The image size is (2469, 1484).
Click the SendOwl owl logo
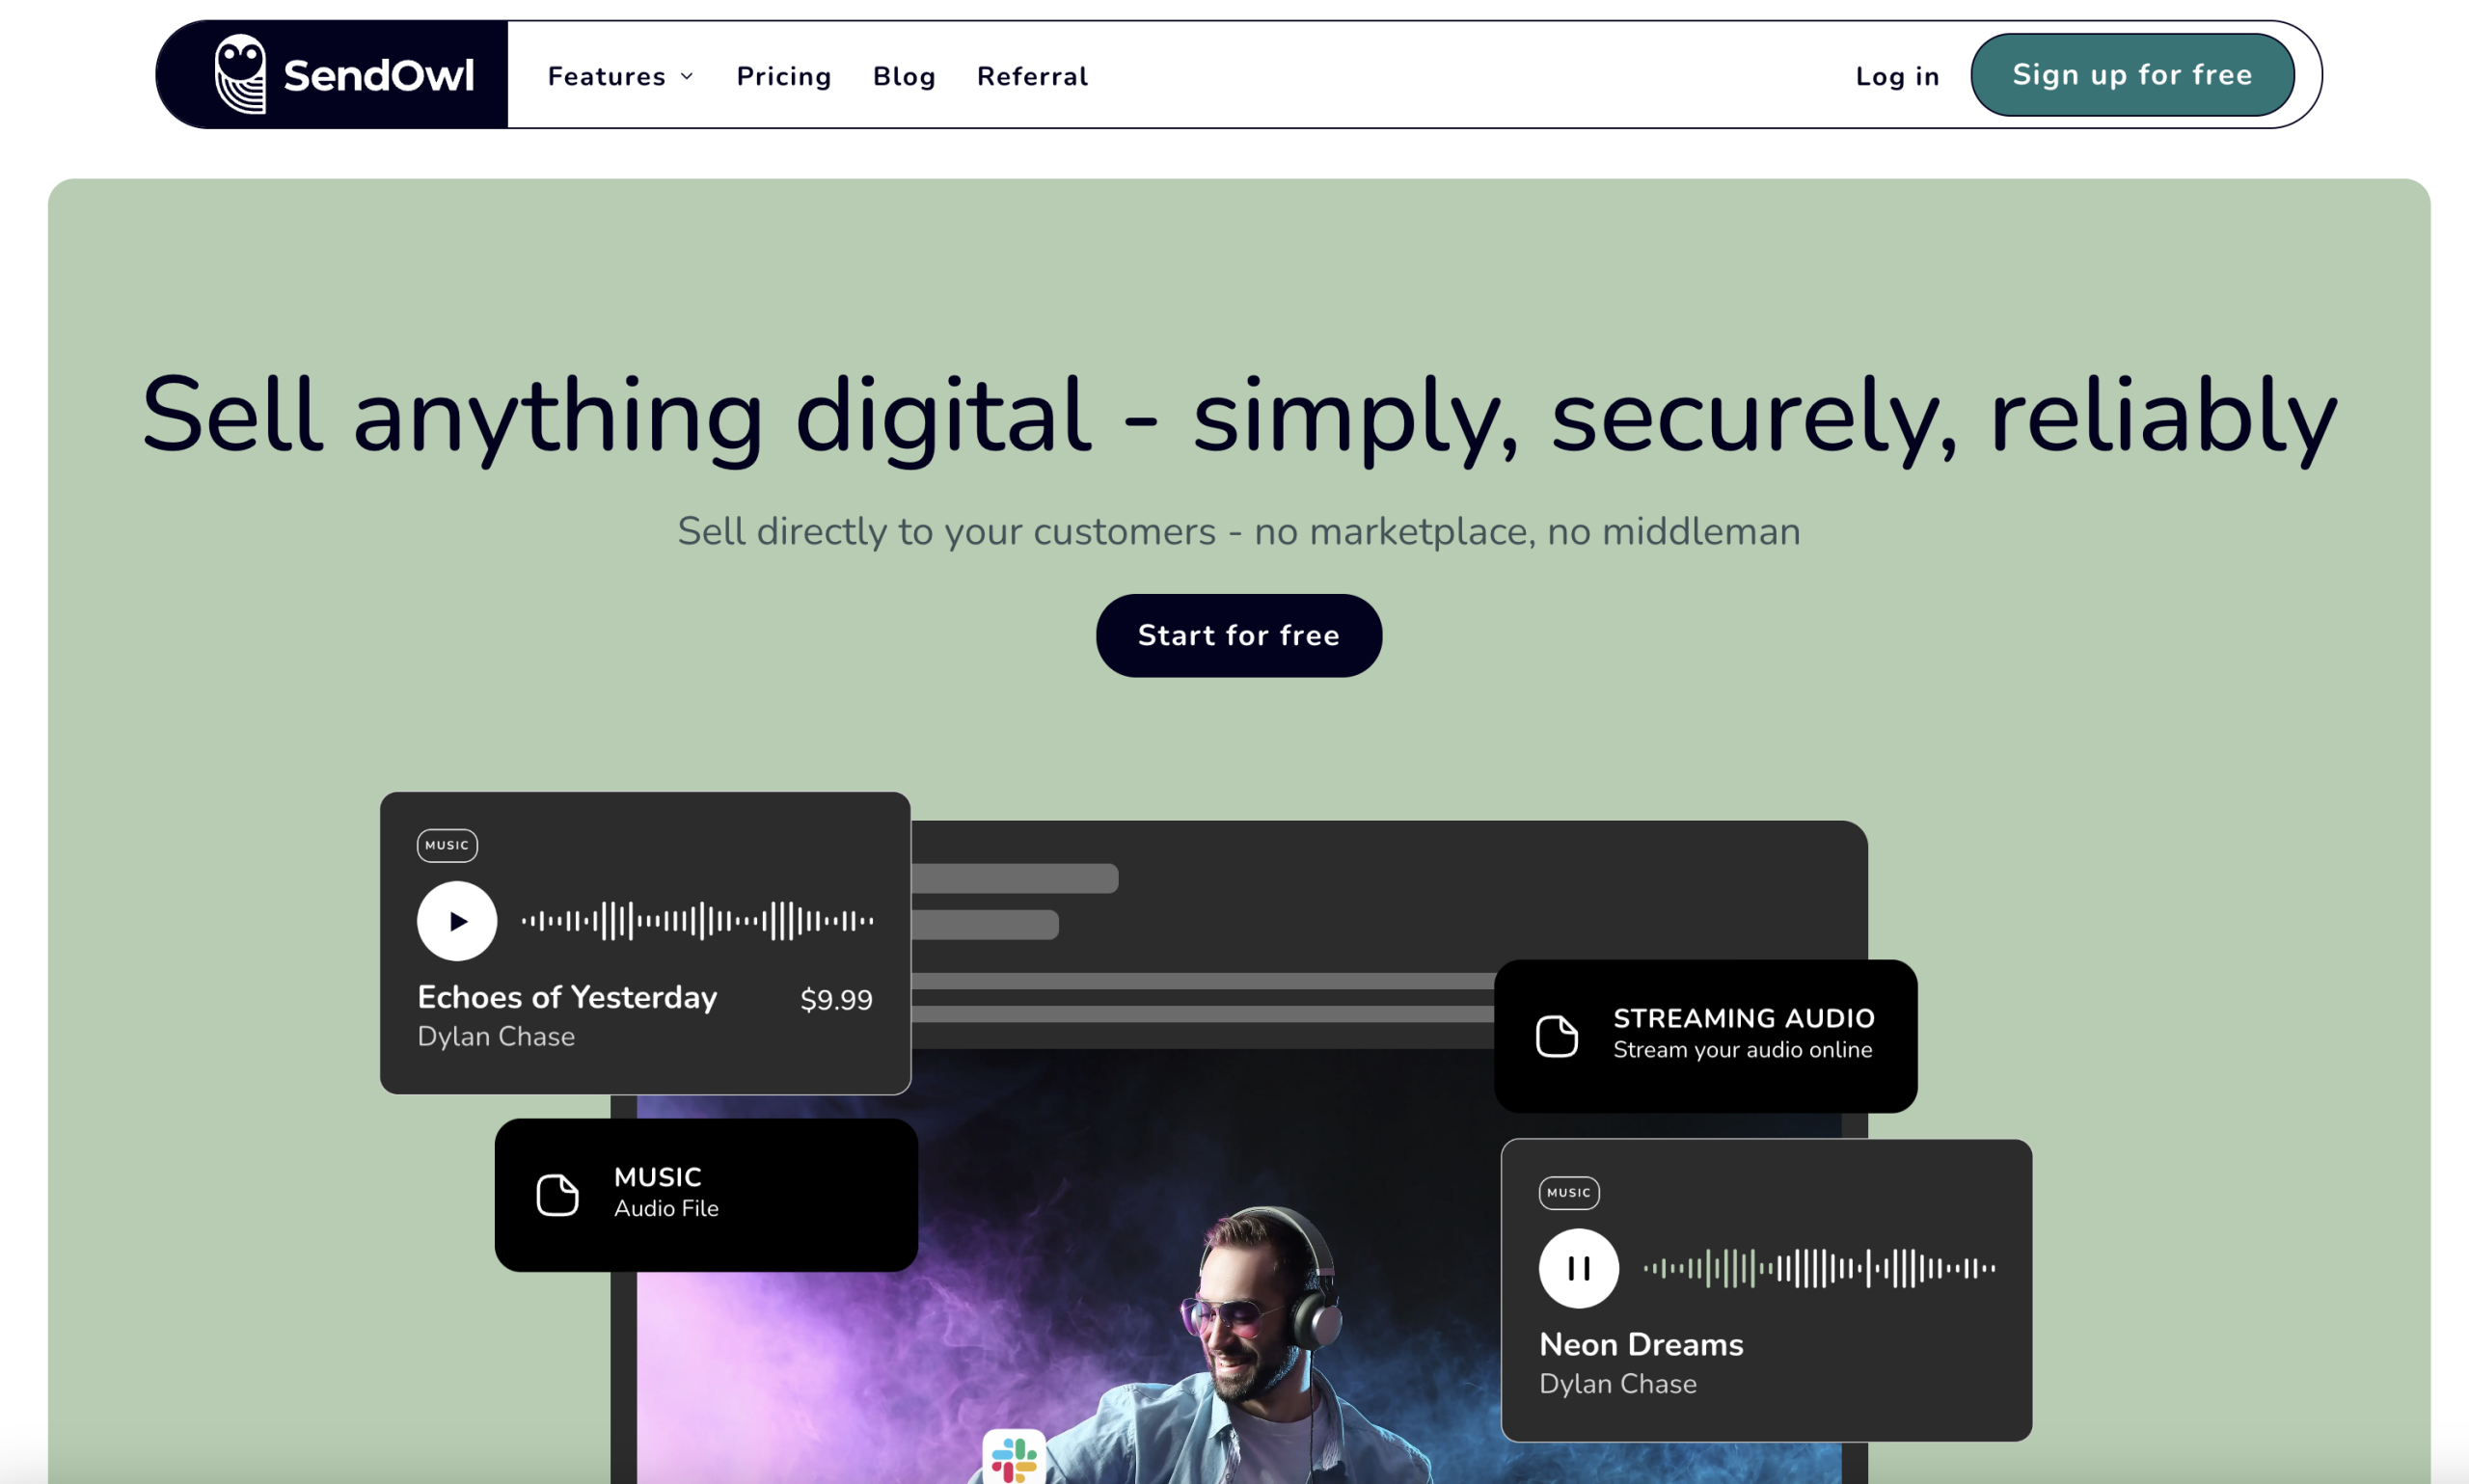[x=241, y=74]
